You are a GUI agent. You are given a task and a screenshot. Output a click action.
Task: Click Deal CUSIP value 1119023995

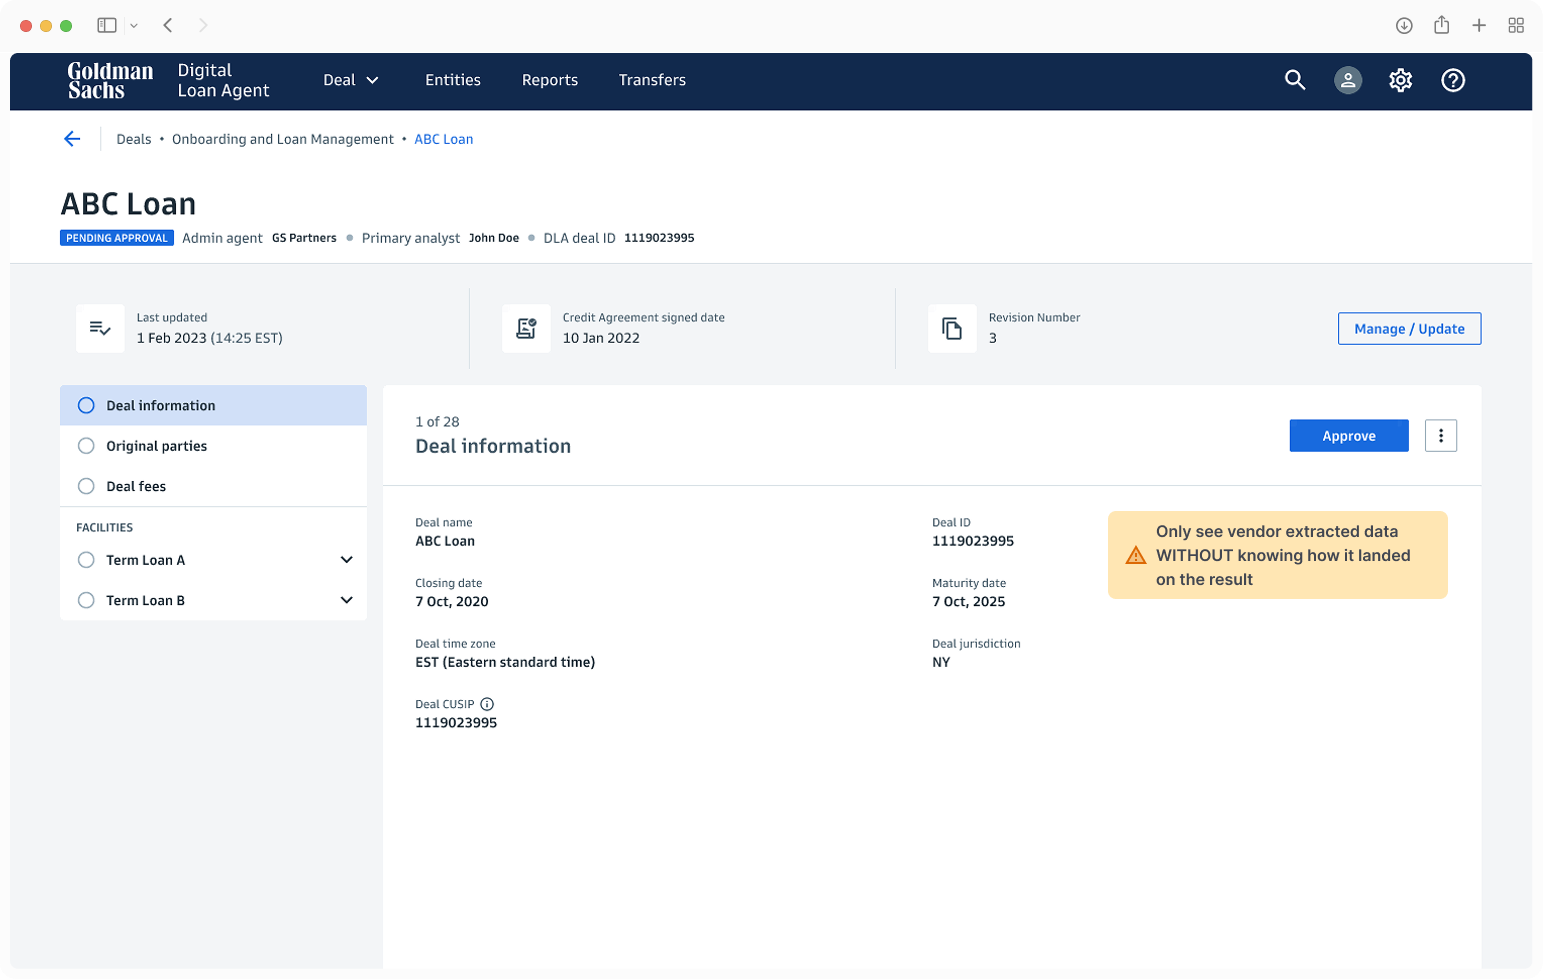click(456, 723)
